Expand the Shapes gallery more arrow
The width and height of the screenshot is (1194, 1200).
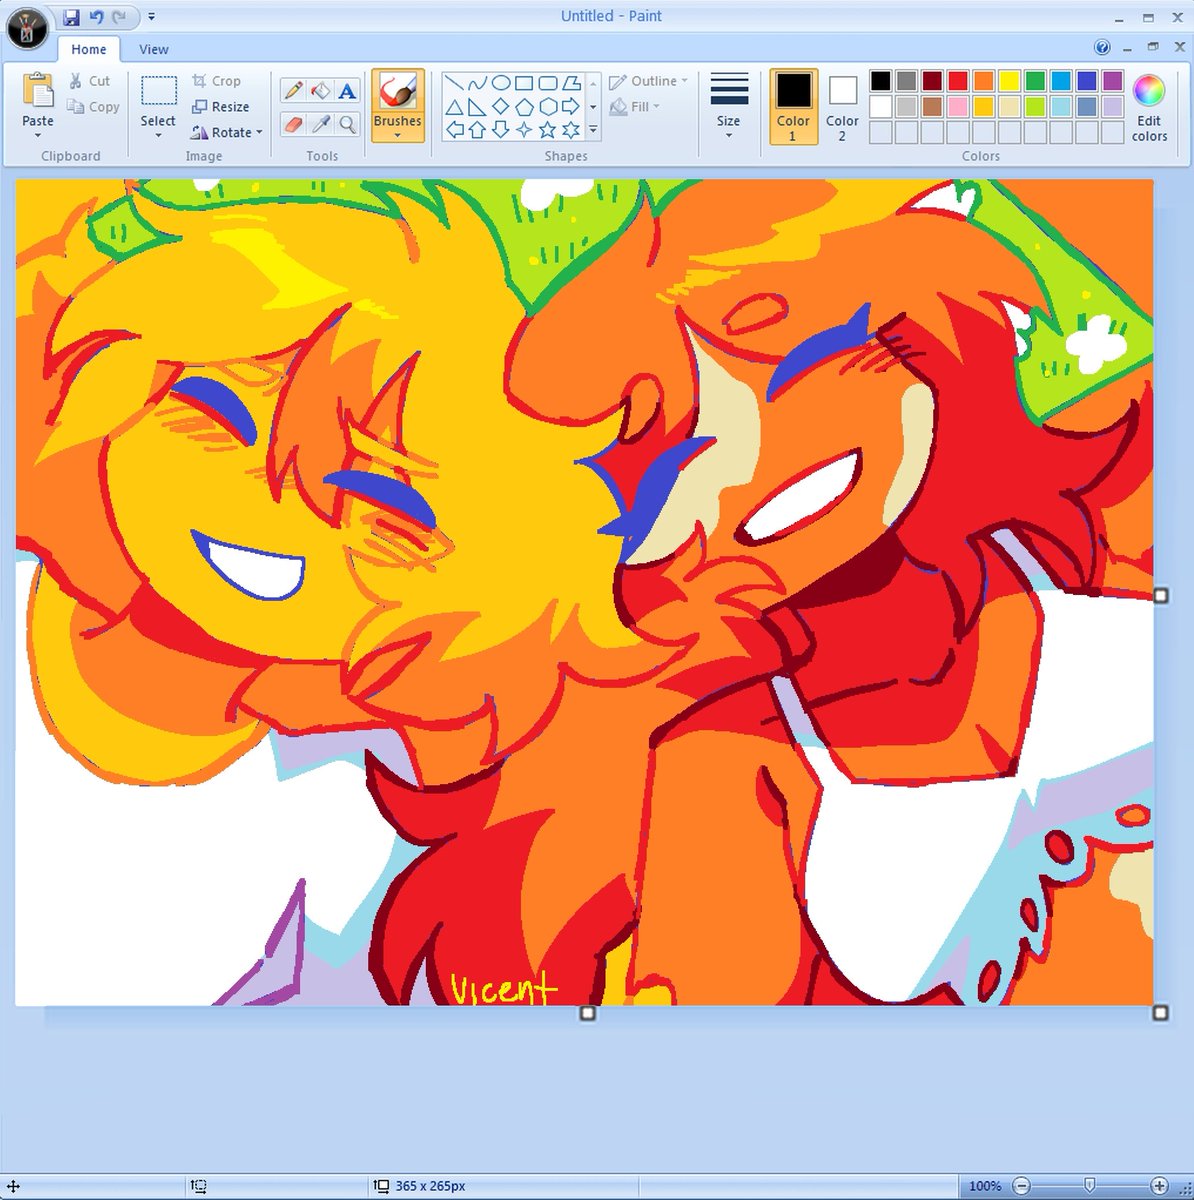[593, 130]
